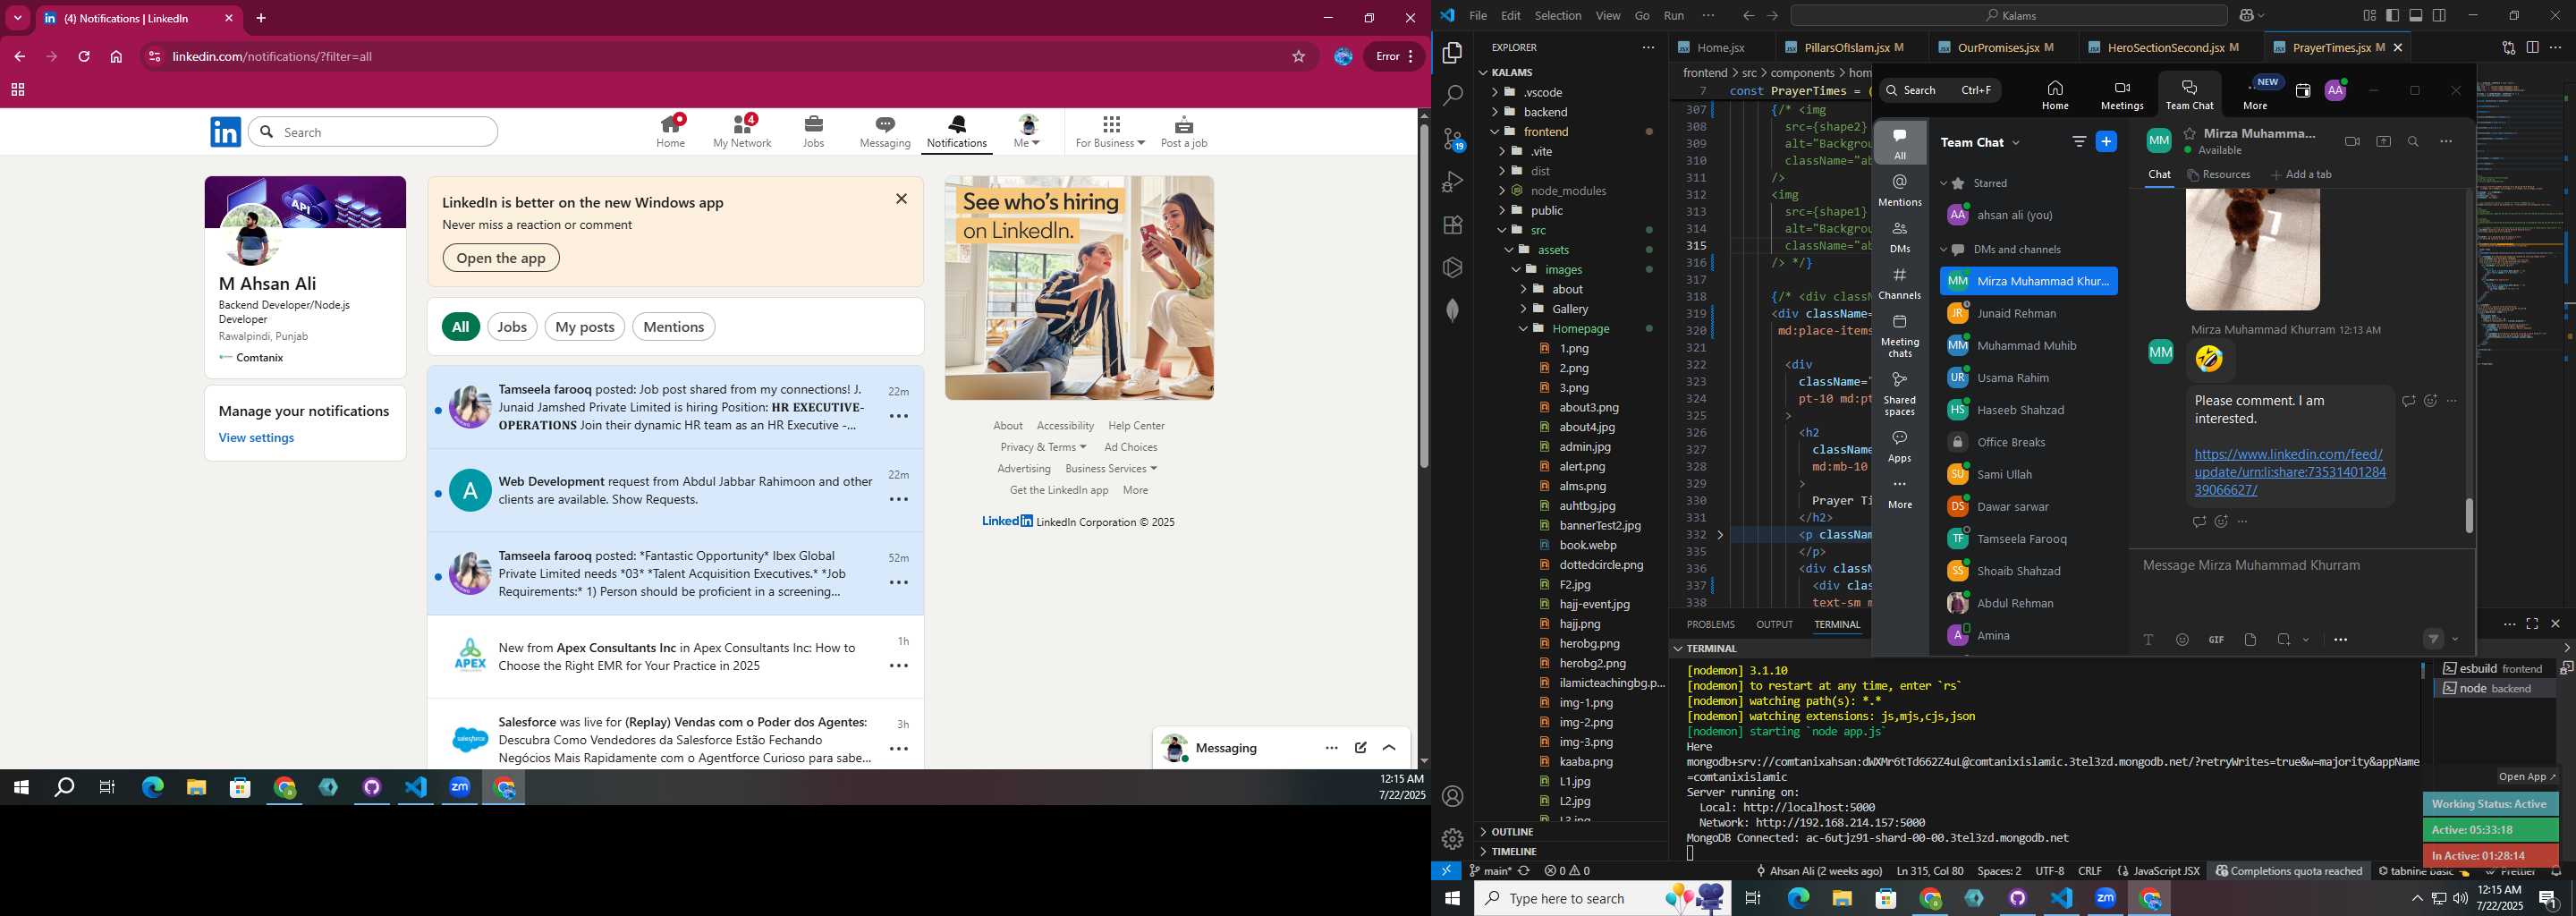
Task: Select the Jobs notifications filter
Action: pyautogui.click(x=512, y=327)
